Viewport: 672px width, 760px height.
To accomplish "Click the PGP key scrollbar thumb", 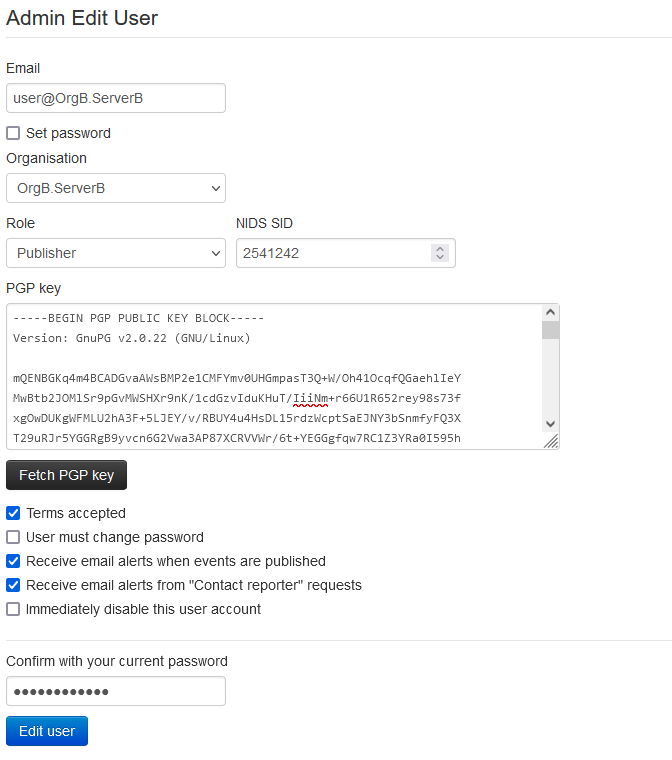I will (550, 331).
